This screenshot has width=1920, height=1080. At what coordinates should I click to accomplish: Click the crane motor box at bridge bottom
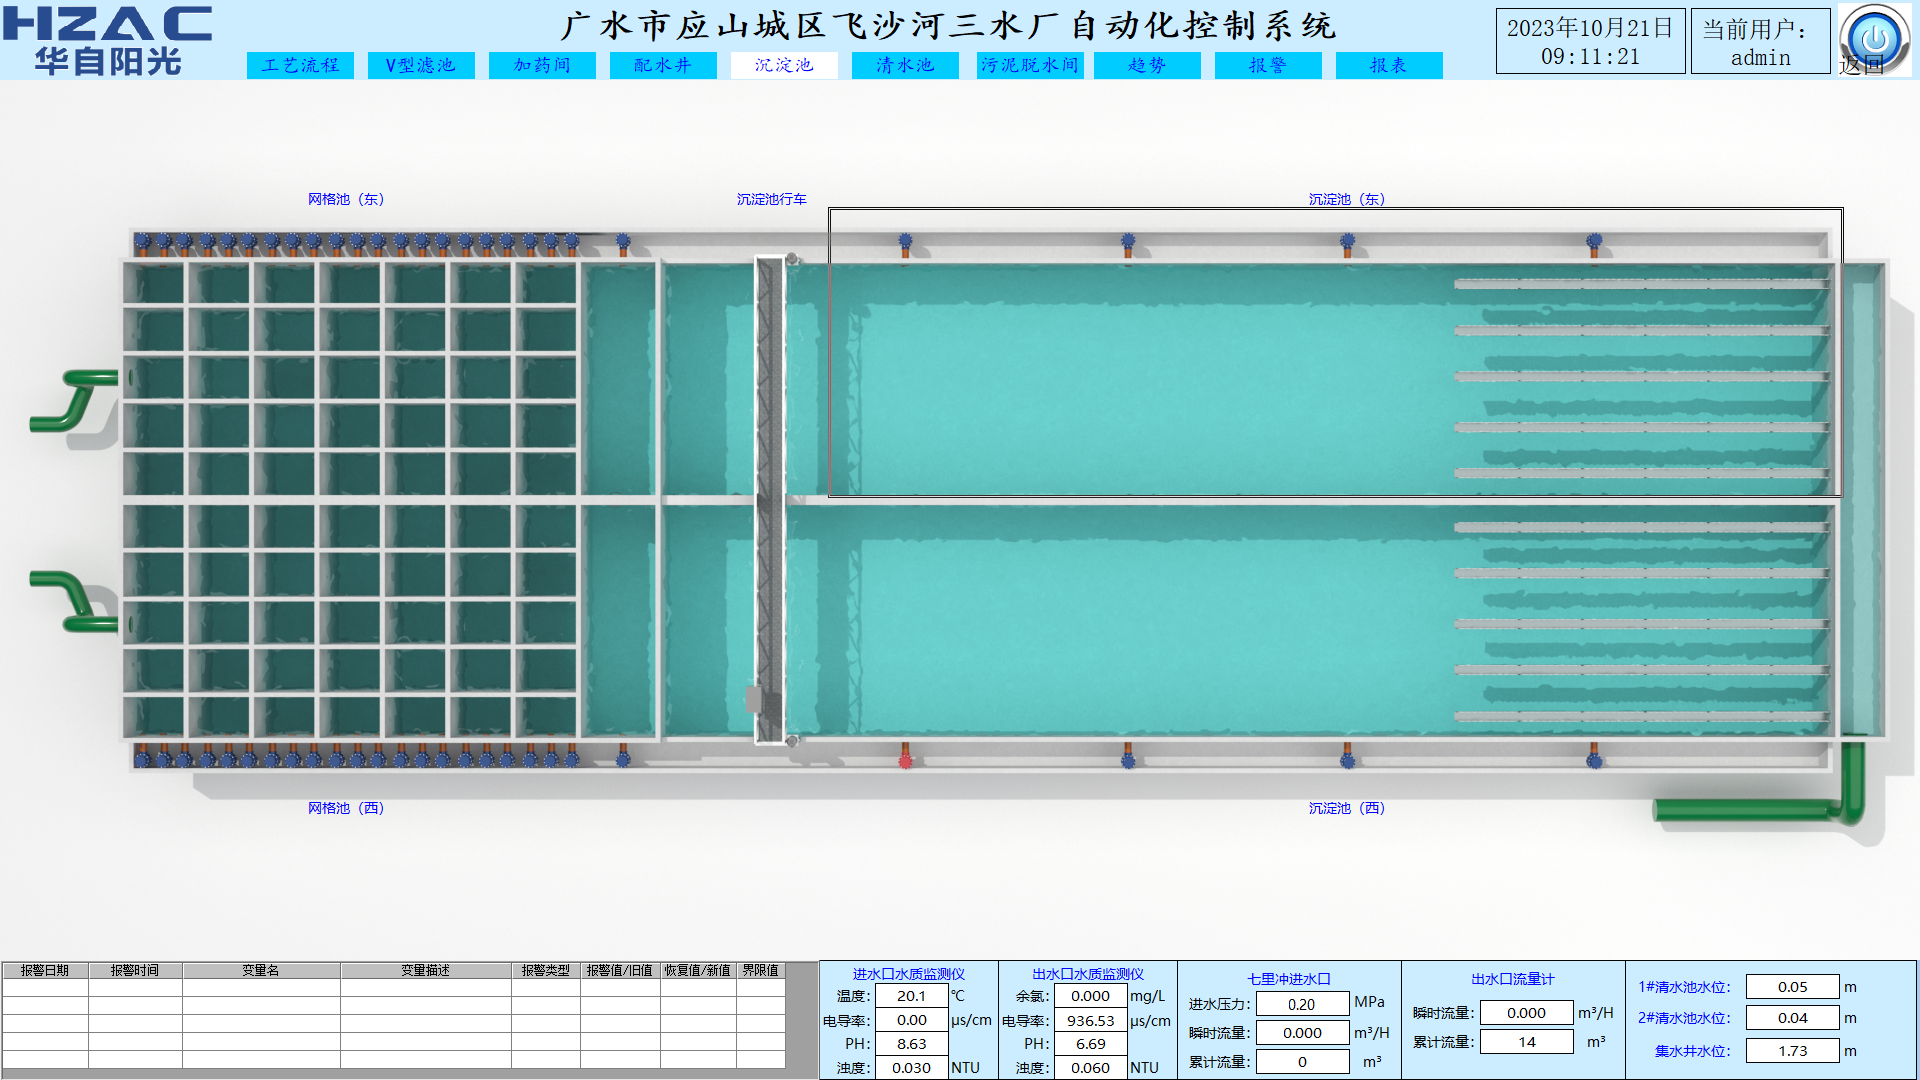[753, 698]
